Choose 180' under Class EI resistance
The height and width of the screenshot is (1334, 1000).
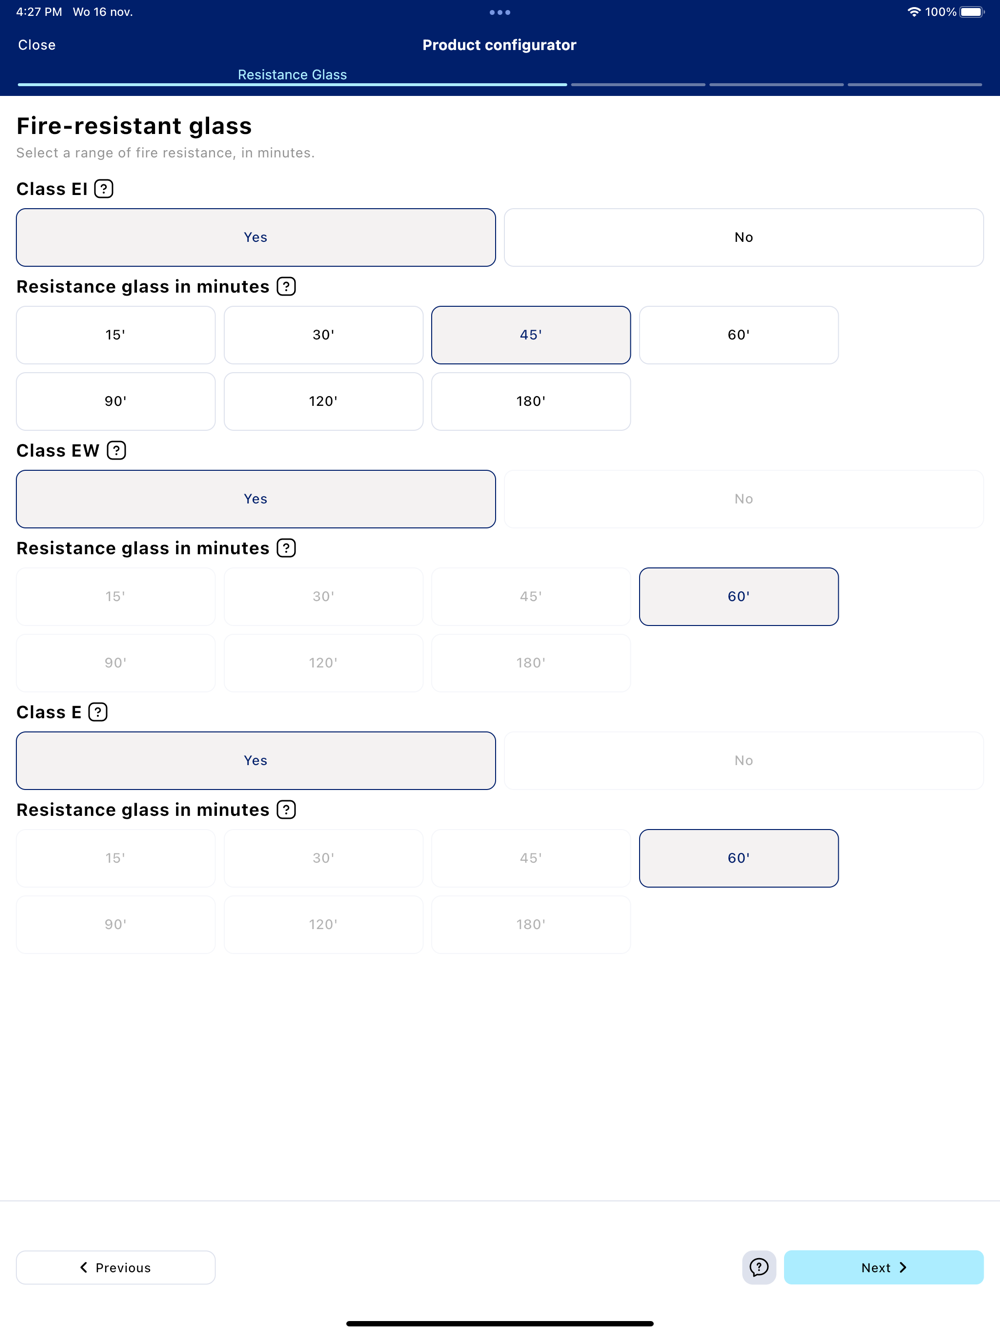coord(531,401)
